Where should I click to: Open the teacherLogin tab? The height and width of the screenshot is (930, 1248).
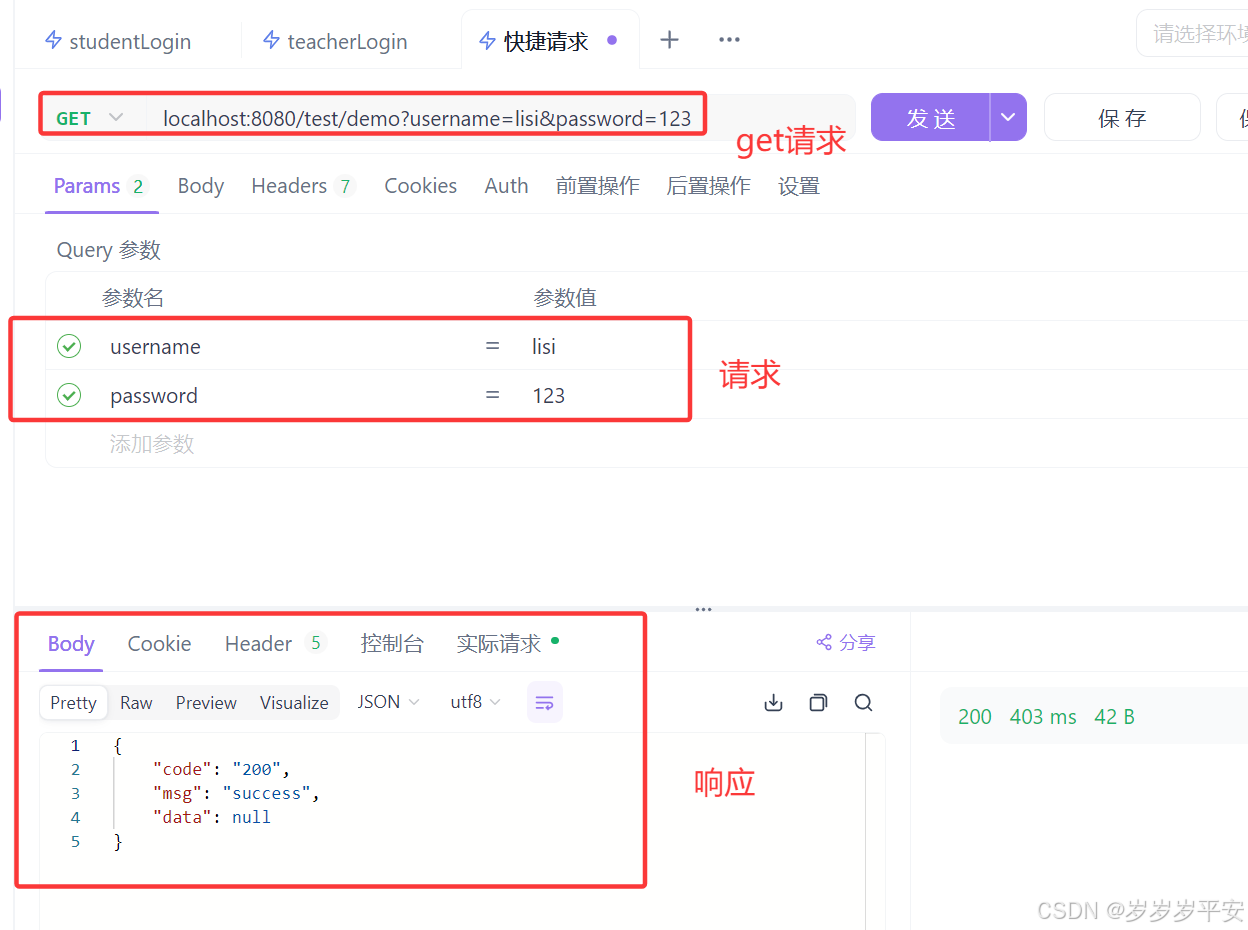pyautogui.click(x=335, y=41)
